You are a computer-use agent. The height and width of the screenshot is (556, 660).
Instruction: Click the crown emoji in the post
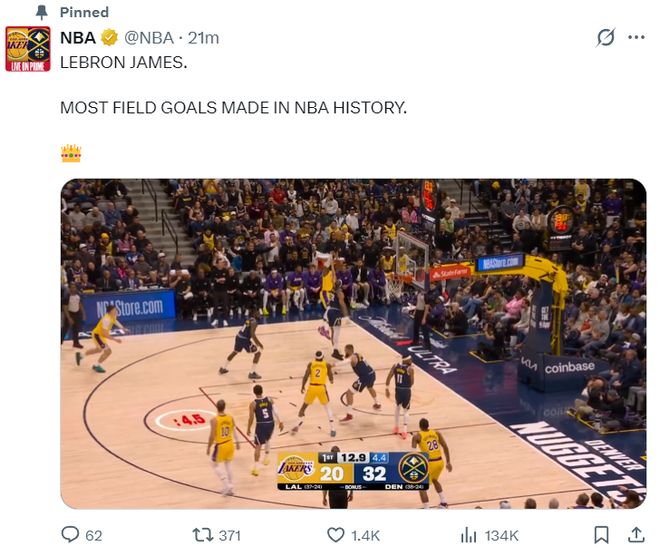(70, 153)
